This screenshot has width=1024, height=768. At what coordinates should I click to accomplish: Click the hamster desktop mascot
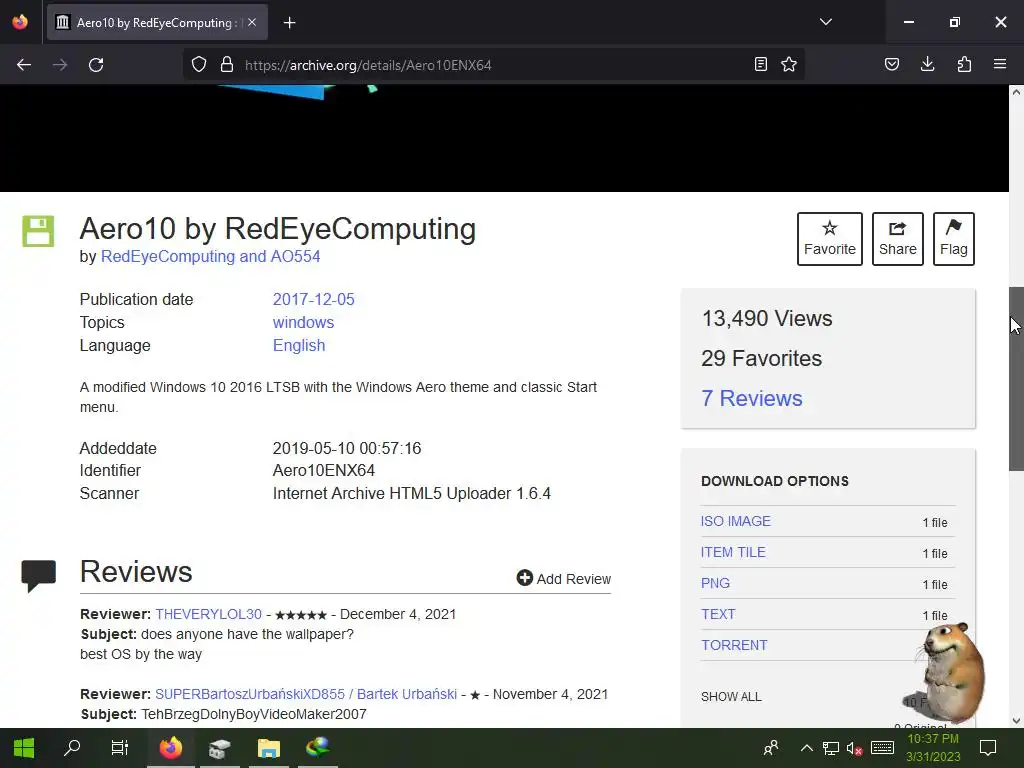[x=952, y=673]
